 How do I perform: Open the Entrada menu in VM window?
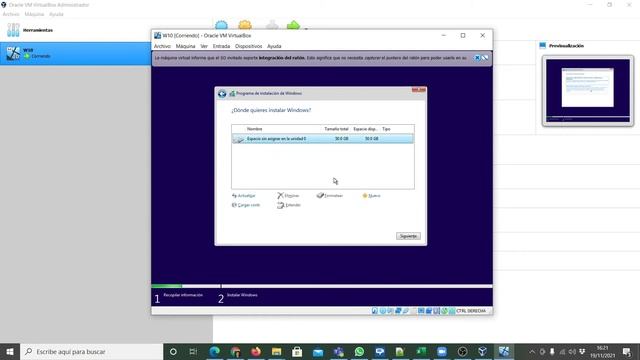click(221, 46)
